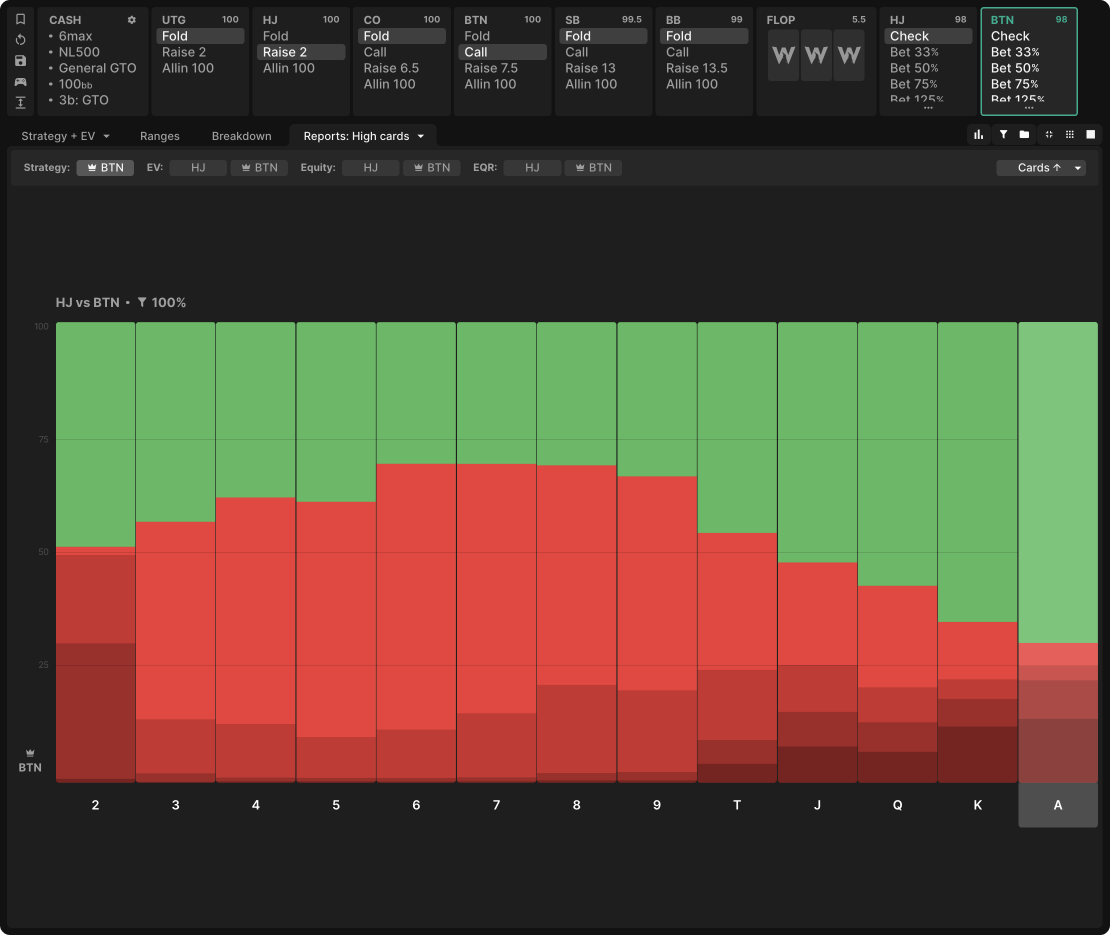The height and width of the screenshot is (935, 1110).
Task: Select Raise 6.5 in the CO panel
Action: (x=391, y=68)
